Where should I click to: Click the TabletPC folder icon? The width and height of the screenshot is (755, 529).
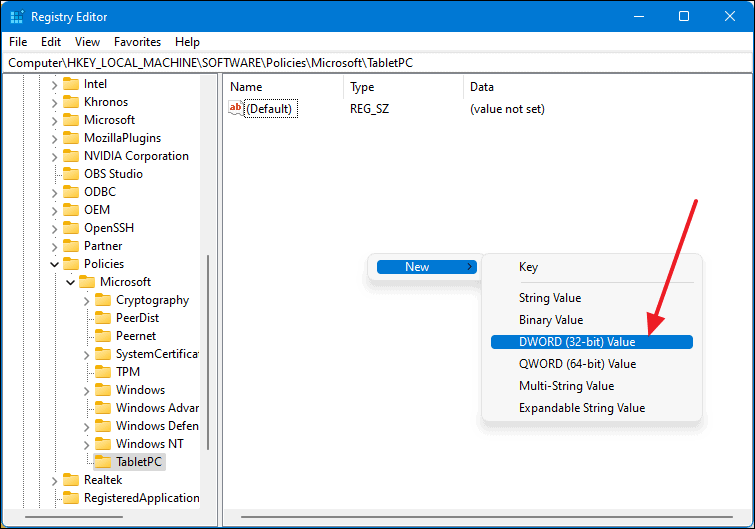tap(103, 462)
